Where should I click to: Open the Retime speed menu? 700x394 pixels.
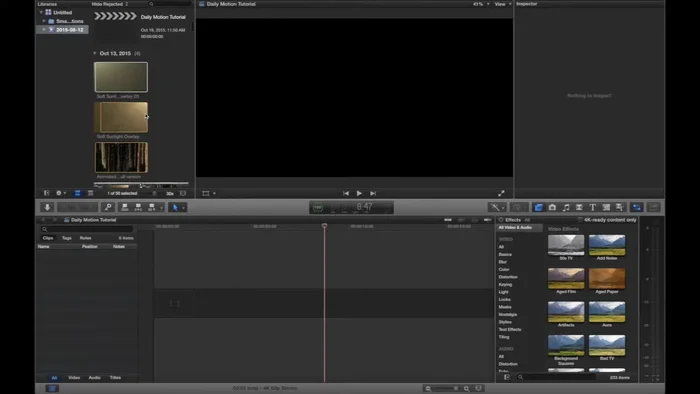click(519, 207)
